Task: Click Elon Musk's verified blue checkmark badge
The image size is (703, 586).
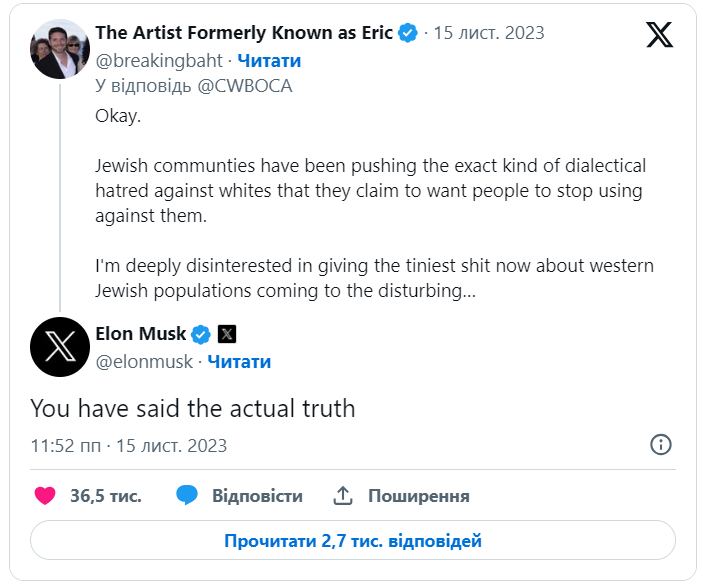Action: 201,334
